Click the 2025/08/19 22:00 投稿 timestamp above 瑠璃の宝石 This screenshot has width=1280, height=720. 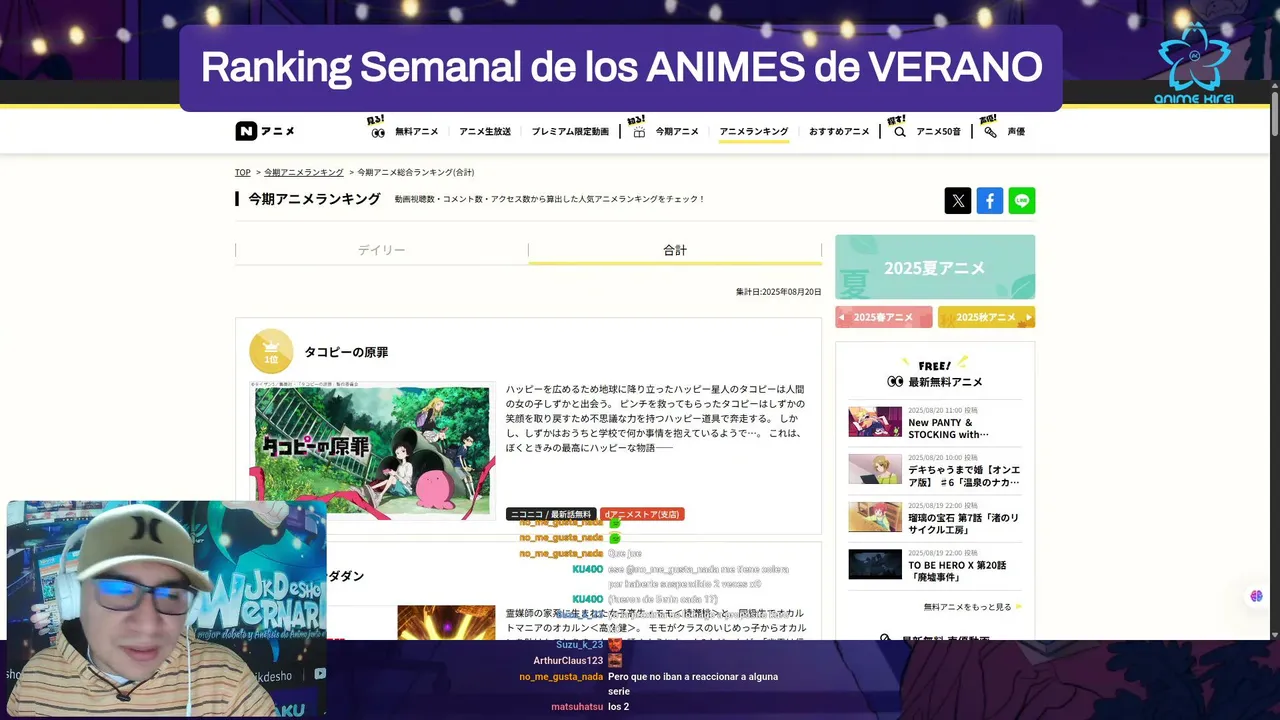click(943, 505)
